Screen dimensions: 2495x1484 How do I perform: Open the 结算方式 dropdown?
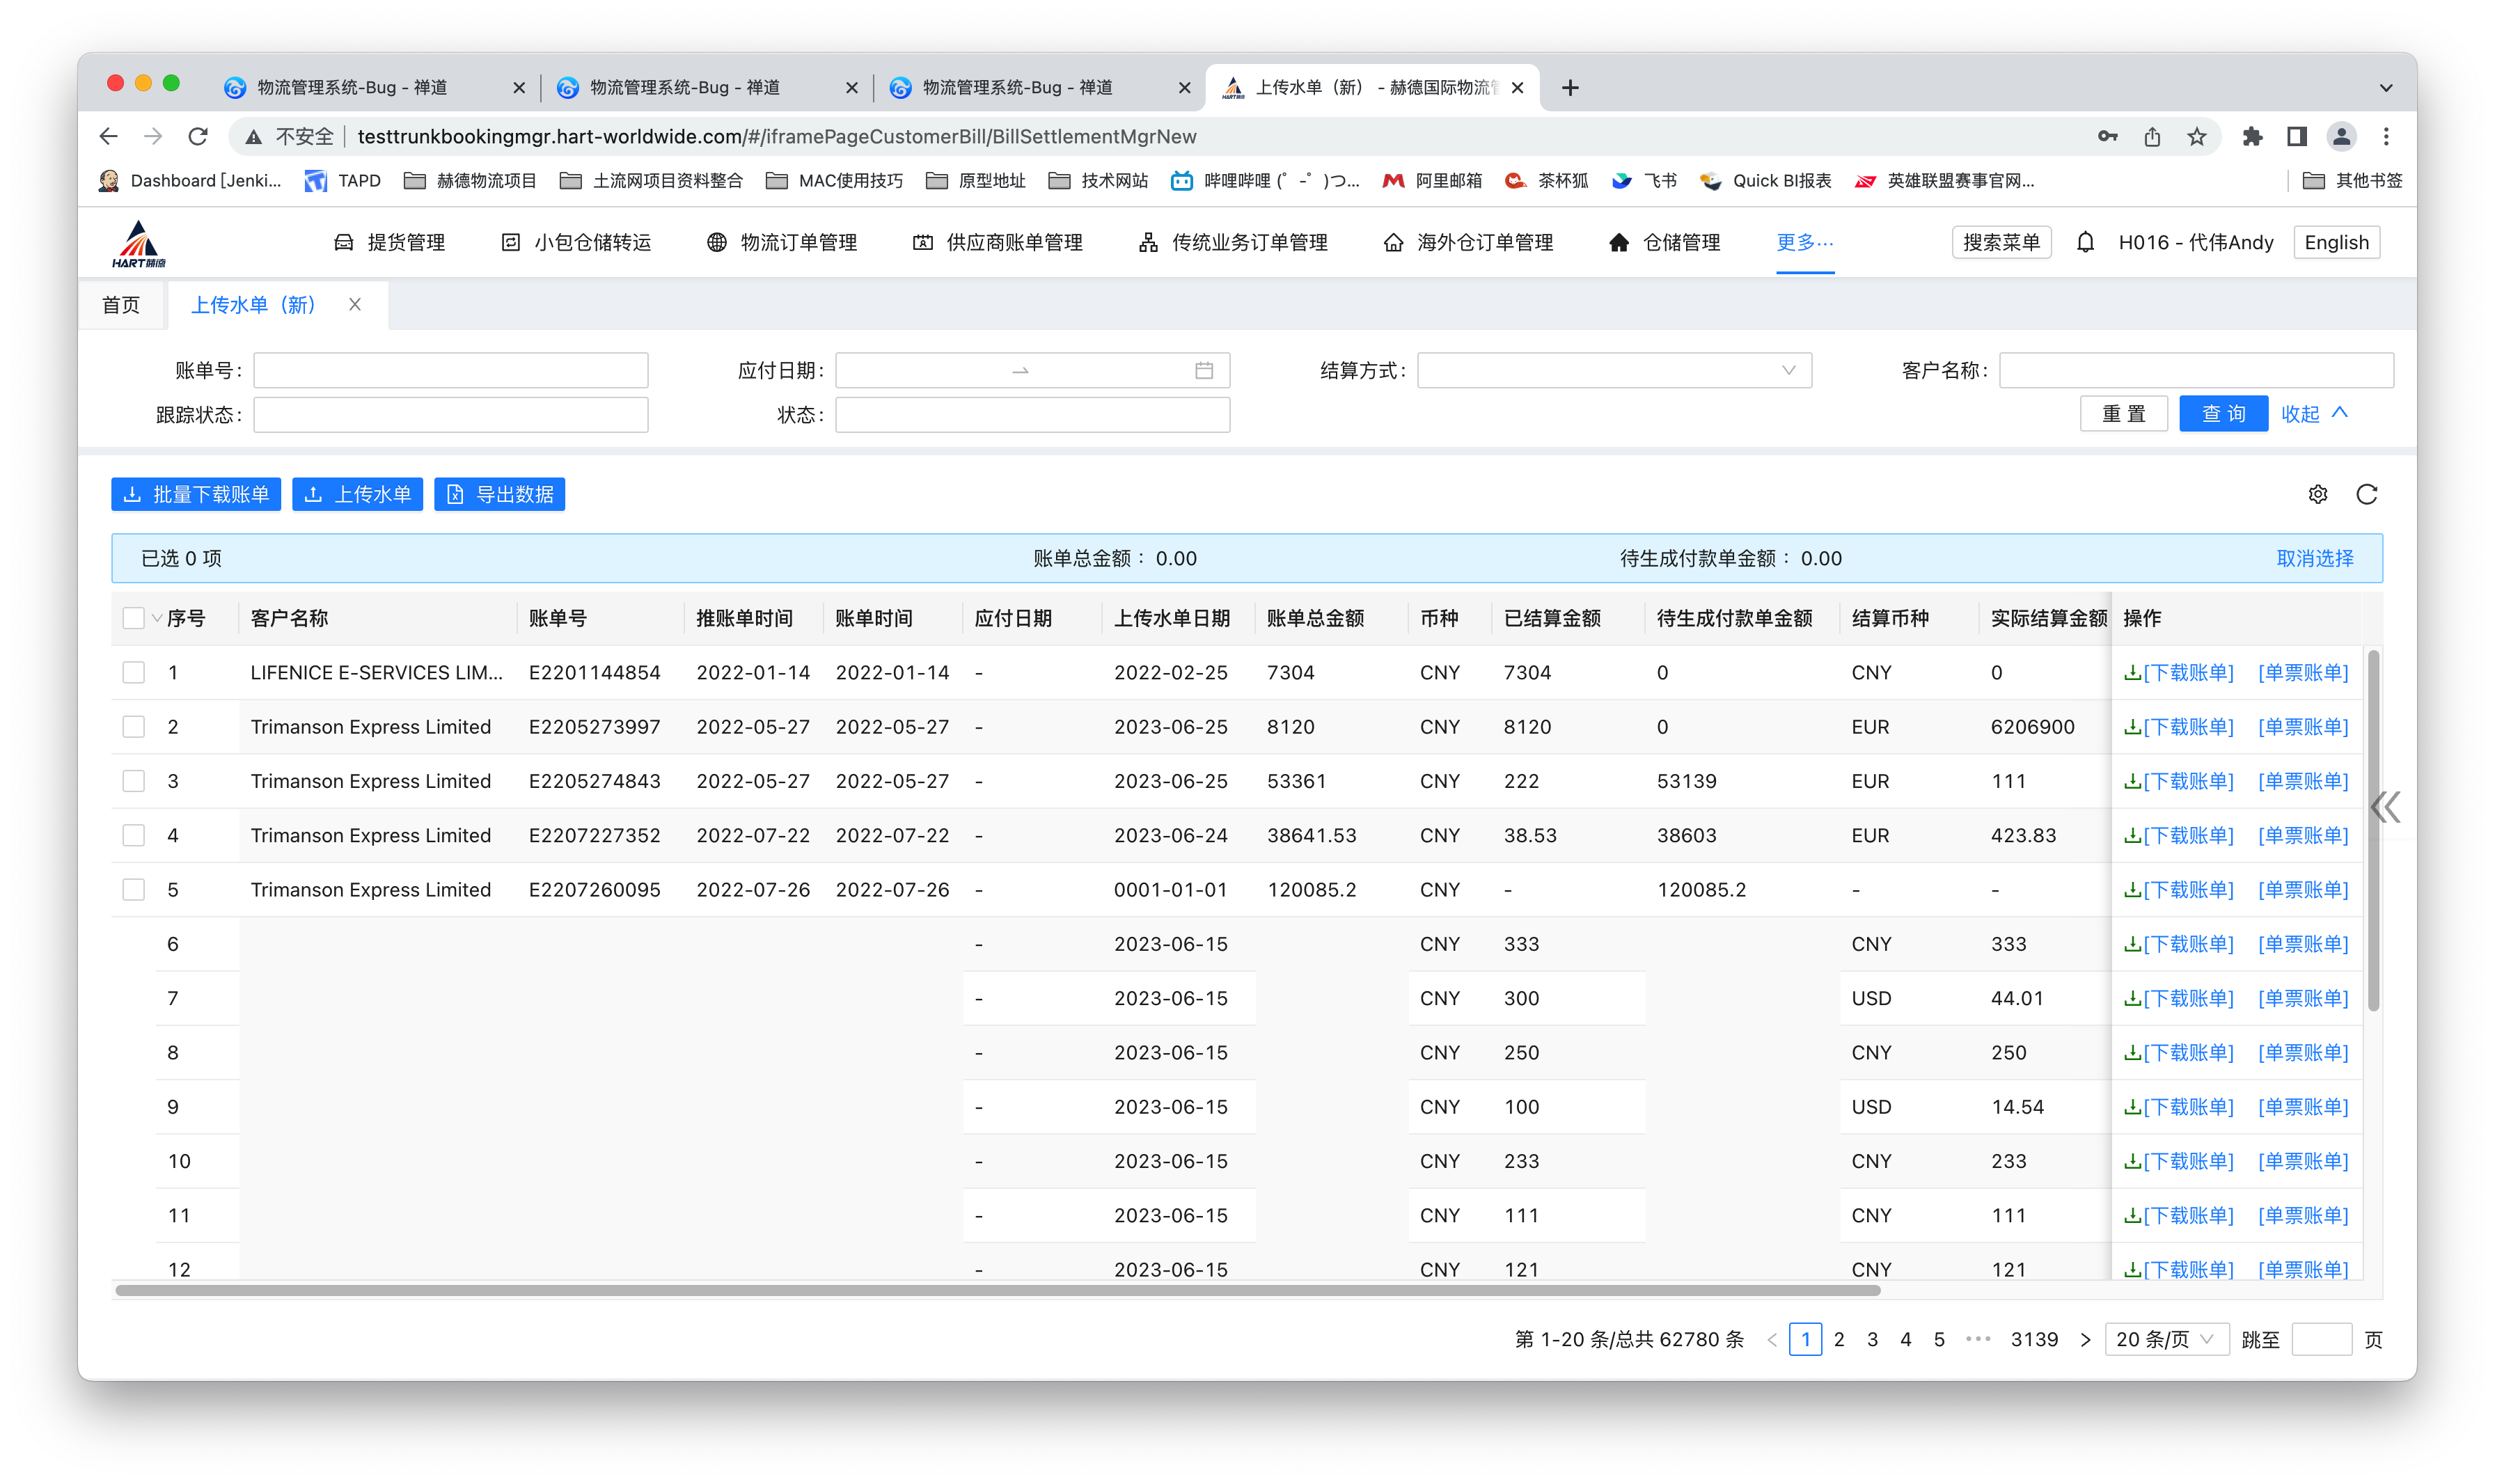tap(1613, 370)
